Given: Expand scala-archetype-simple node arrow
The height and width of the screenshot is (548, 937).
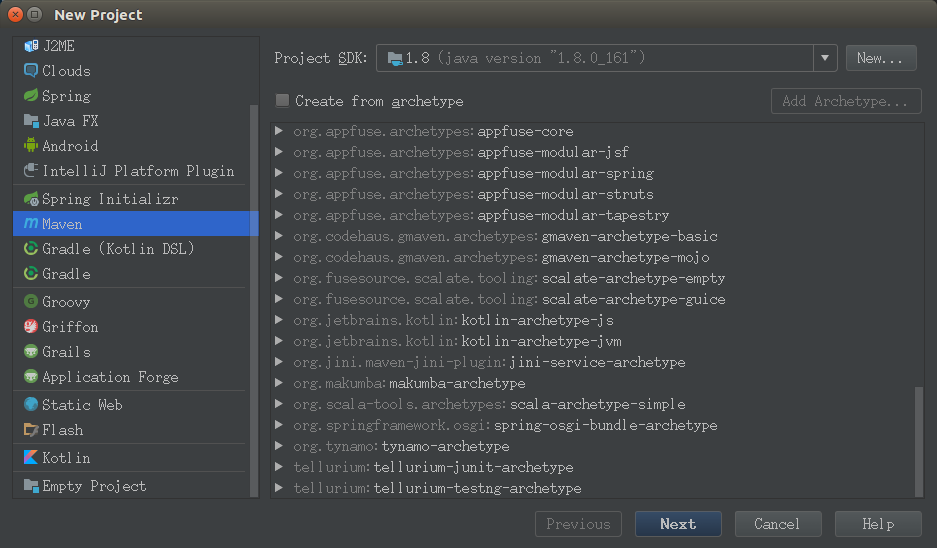Looking at the screenshot, I should [279, 404].
